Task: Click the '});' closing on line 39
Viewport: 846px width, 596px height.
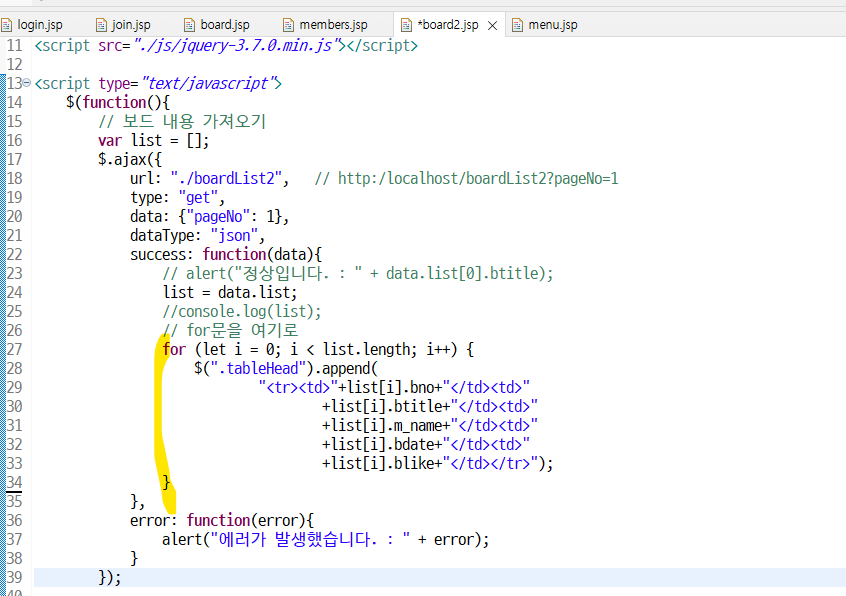Action: pos(110,578)
